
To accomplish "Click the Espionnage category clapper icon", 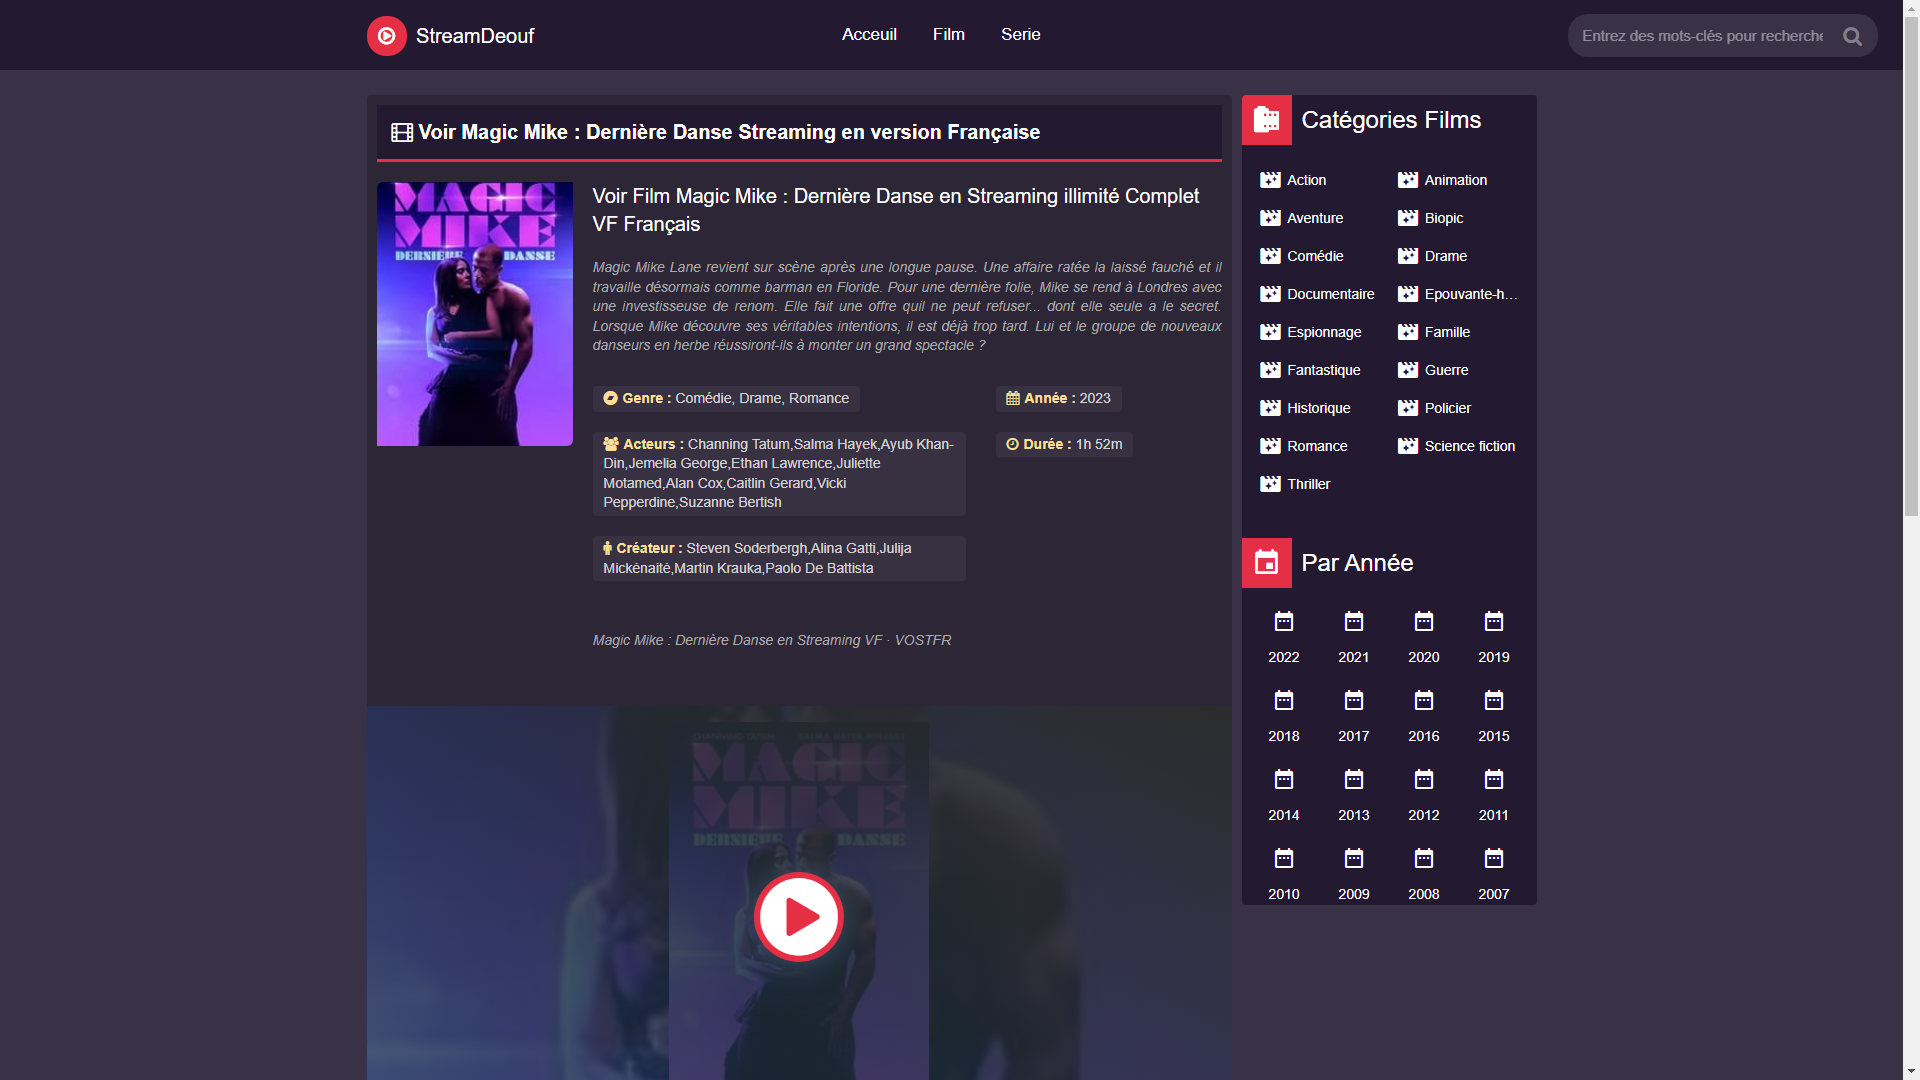I will [1270, 332].
